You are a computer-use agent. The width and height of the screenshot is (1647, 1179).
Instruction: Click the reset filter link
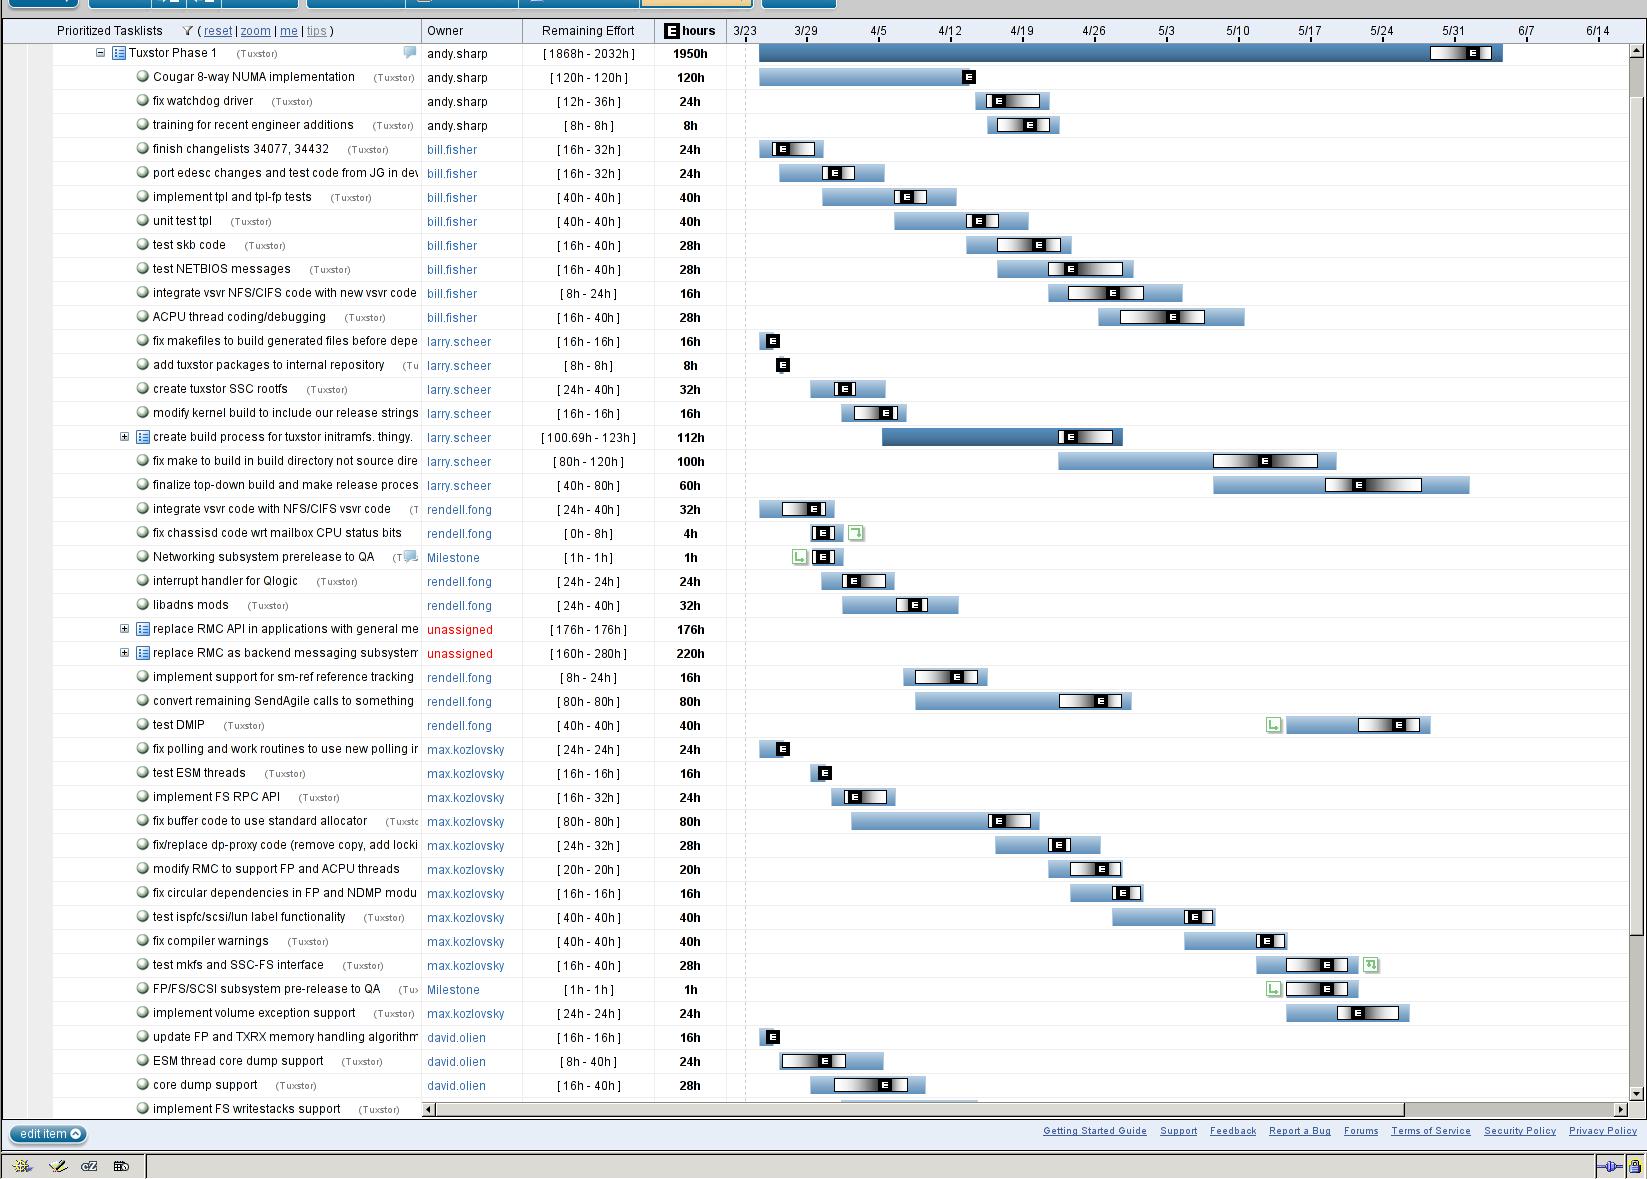pyautogui.click(x=217, y=31)
